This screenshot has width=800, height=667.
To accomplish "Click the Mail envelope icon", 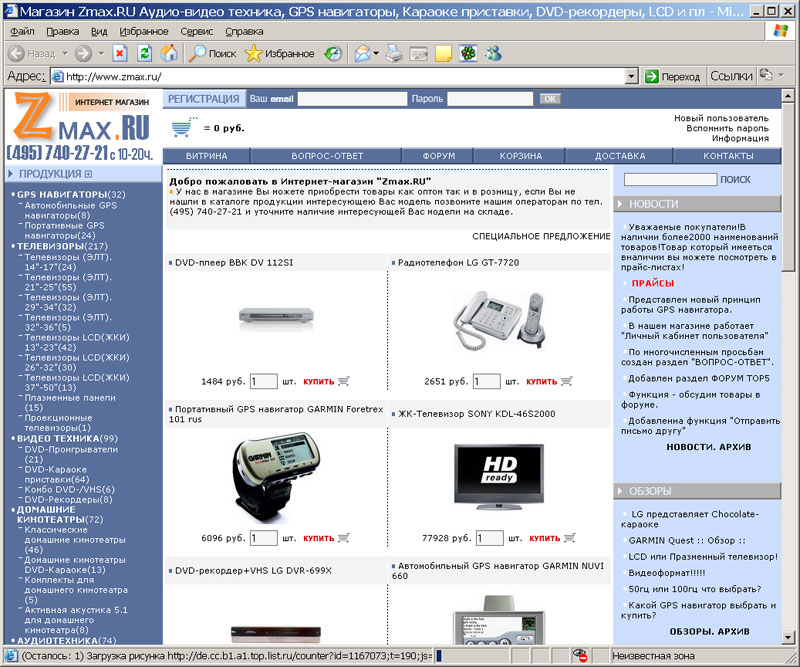I will click(362, 53).
